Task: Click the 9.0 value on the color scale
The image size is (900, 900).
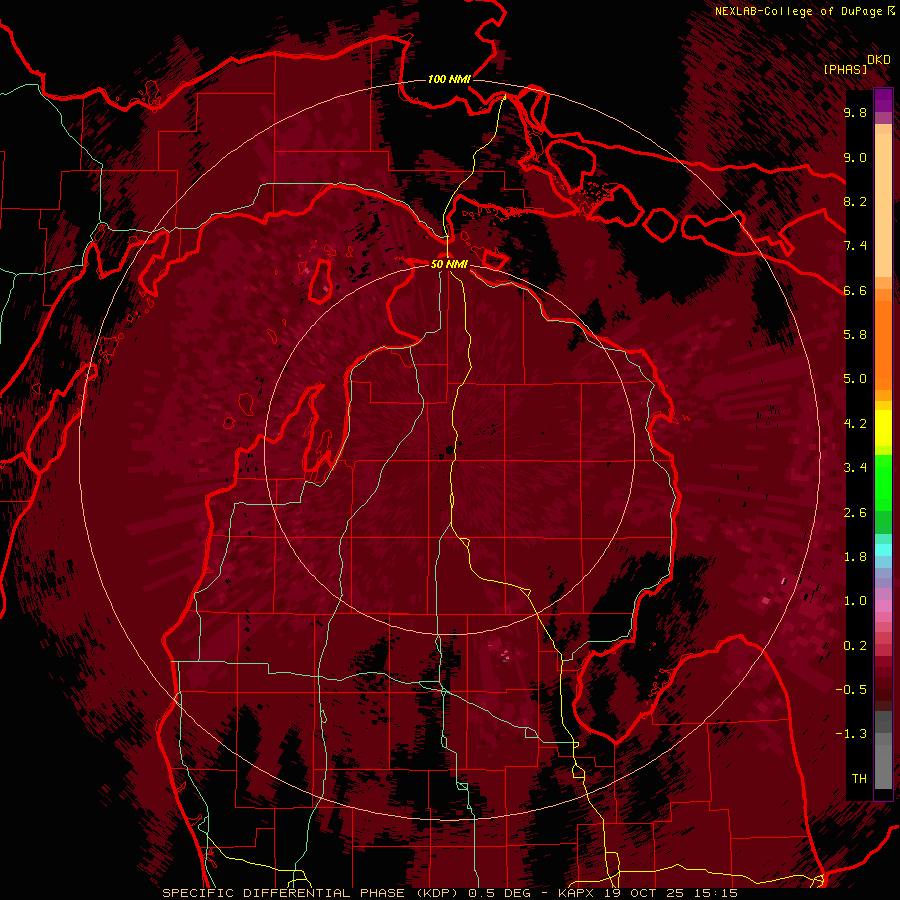Action: point(855,157)
